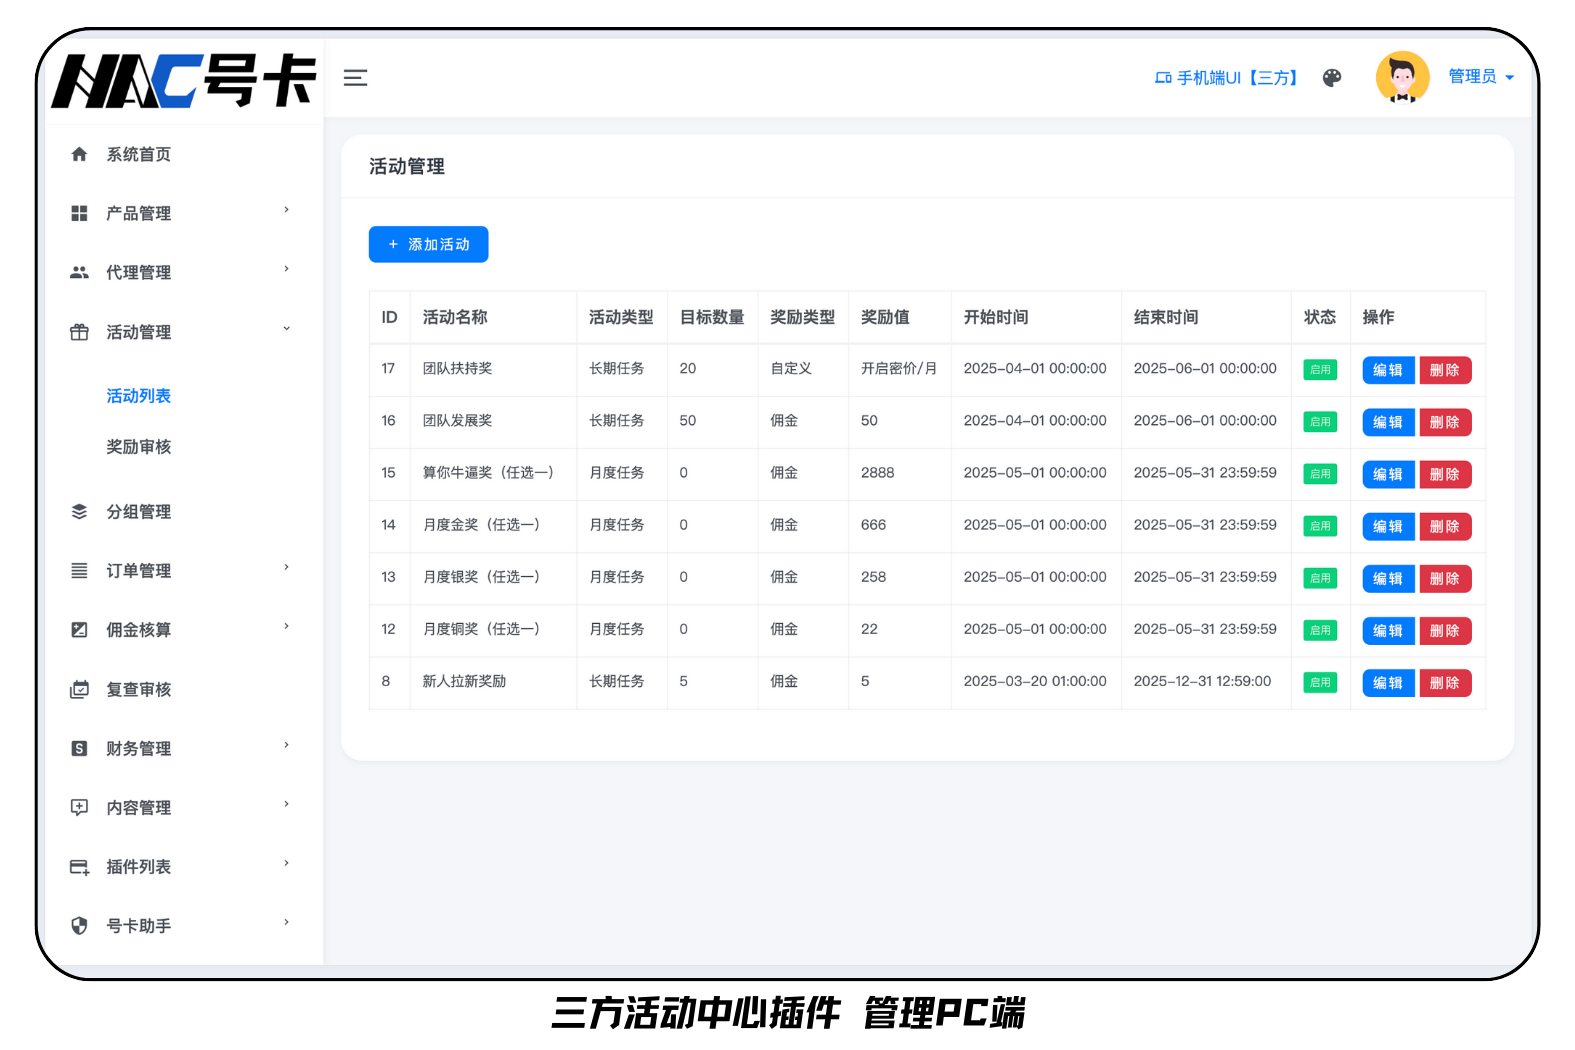Click the 代理管理 people icon
The image size is (1575, 1050).
(x=80, y=272)
